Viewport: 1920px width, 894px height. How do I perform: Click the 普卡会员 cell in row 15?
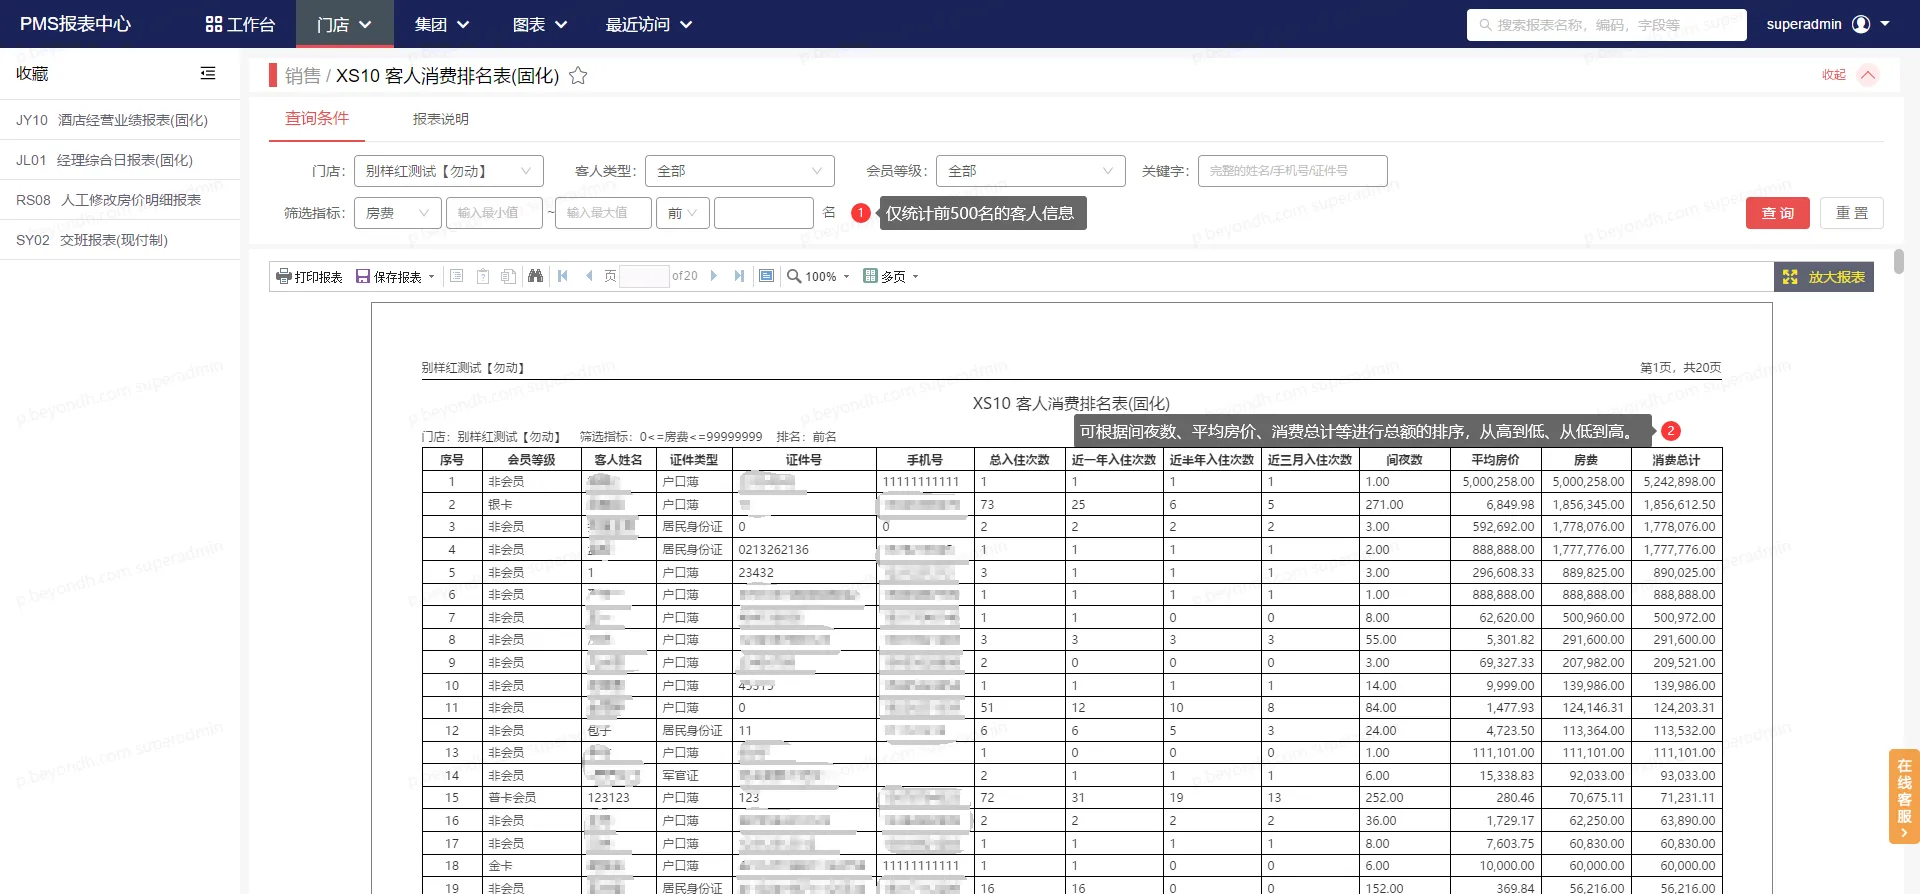click(x=531, y=798)
